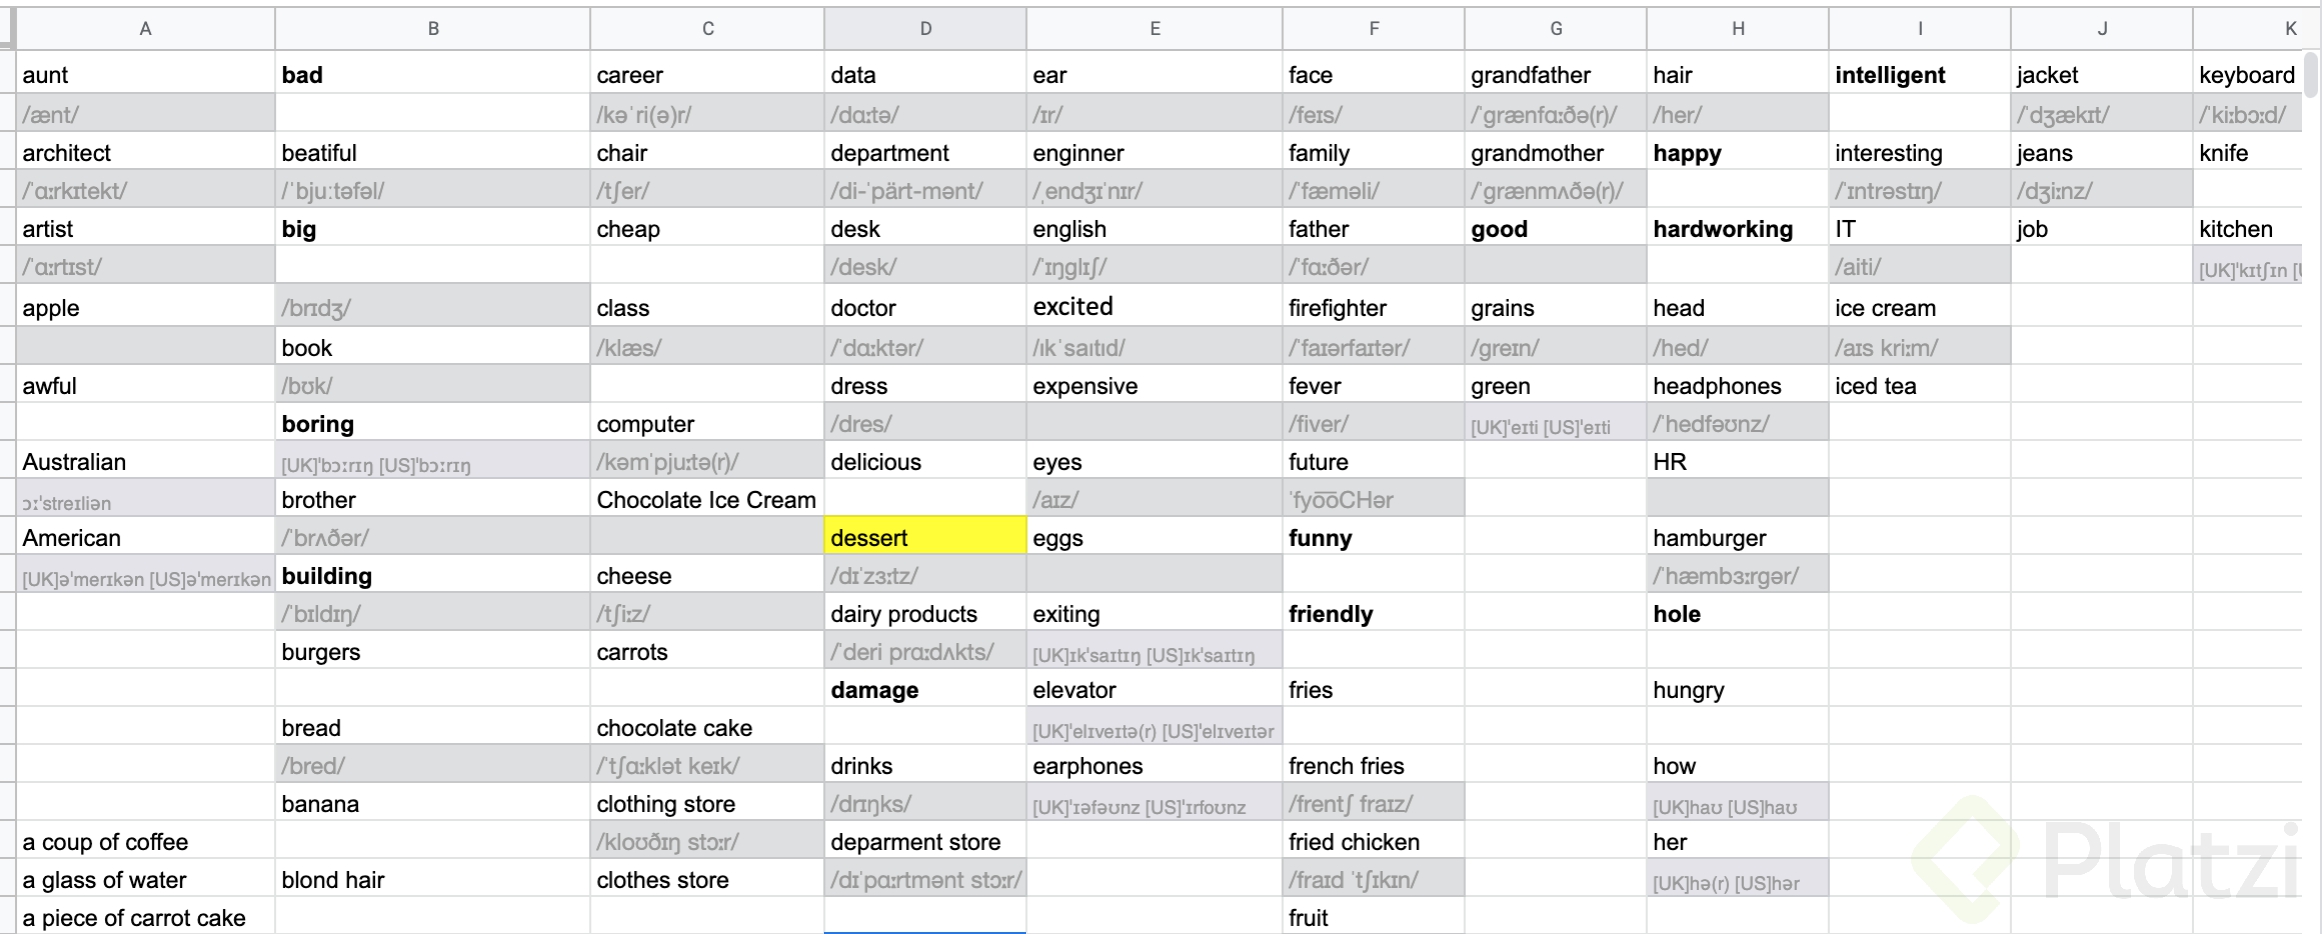Click the 'Australian' cell
Image resolution: width=2322 pixels, height=934 pixels.
click(145, 461)
